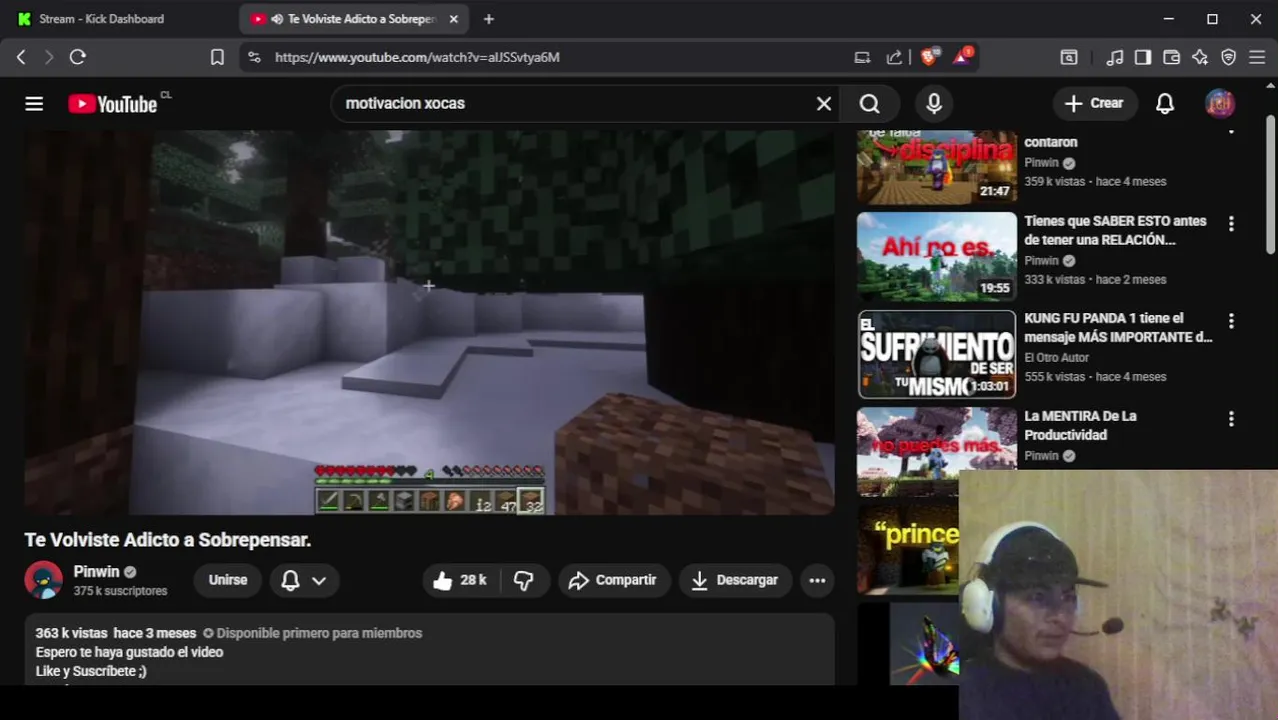Screen dimensions: 1278x720
Task: Click the Unirse membership button
Action: [x=228, y=580]
